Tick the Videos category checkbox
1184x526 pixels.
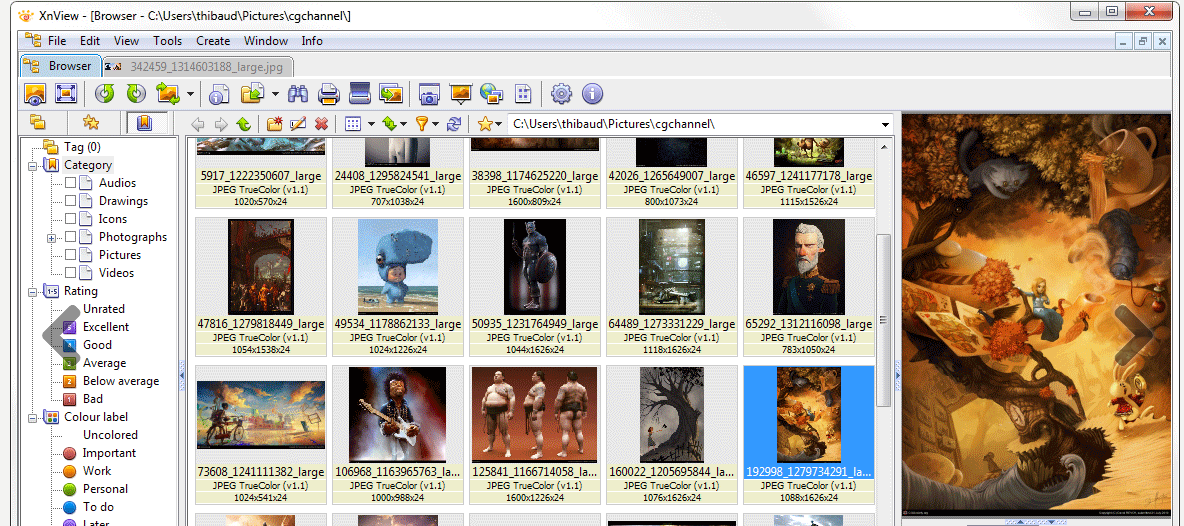click(x=70, y=273)
